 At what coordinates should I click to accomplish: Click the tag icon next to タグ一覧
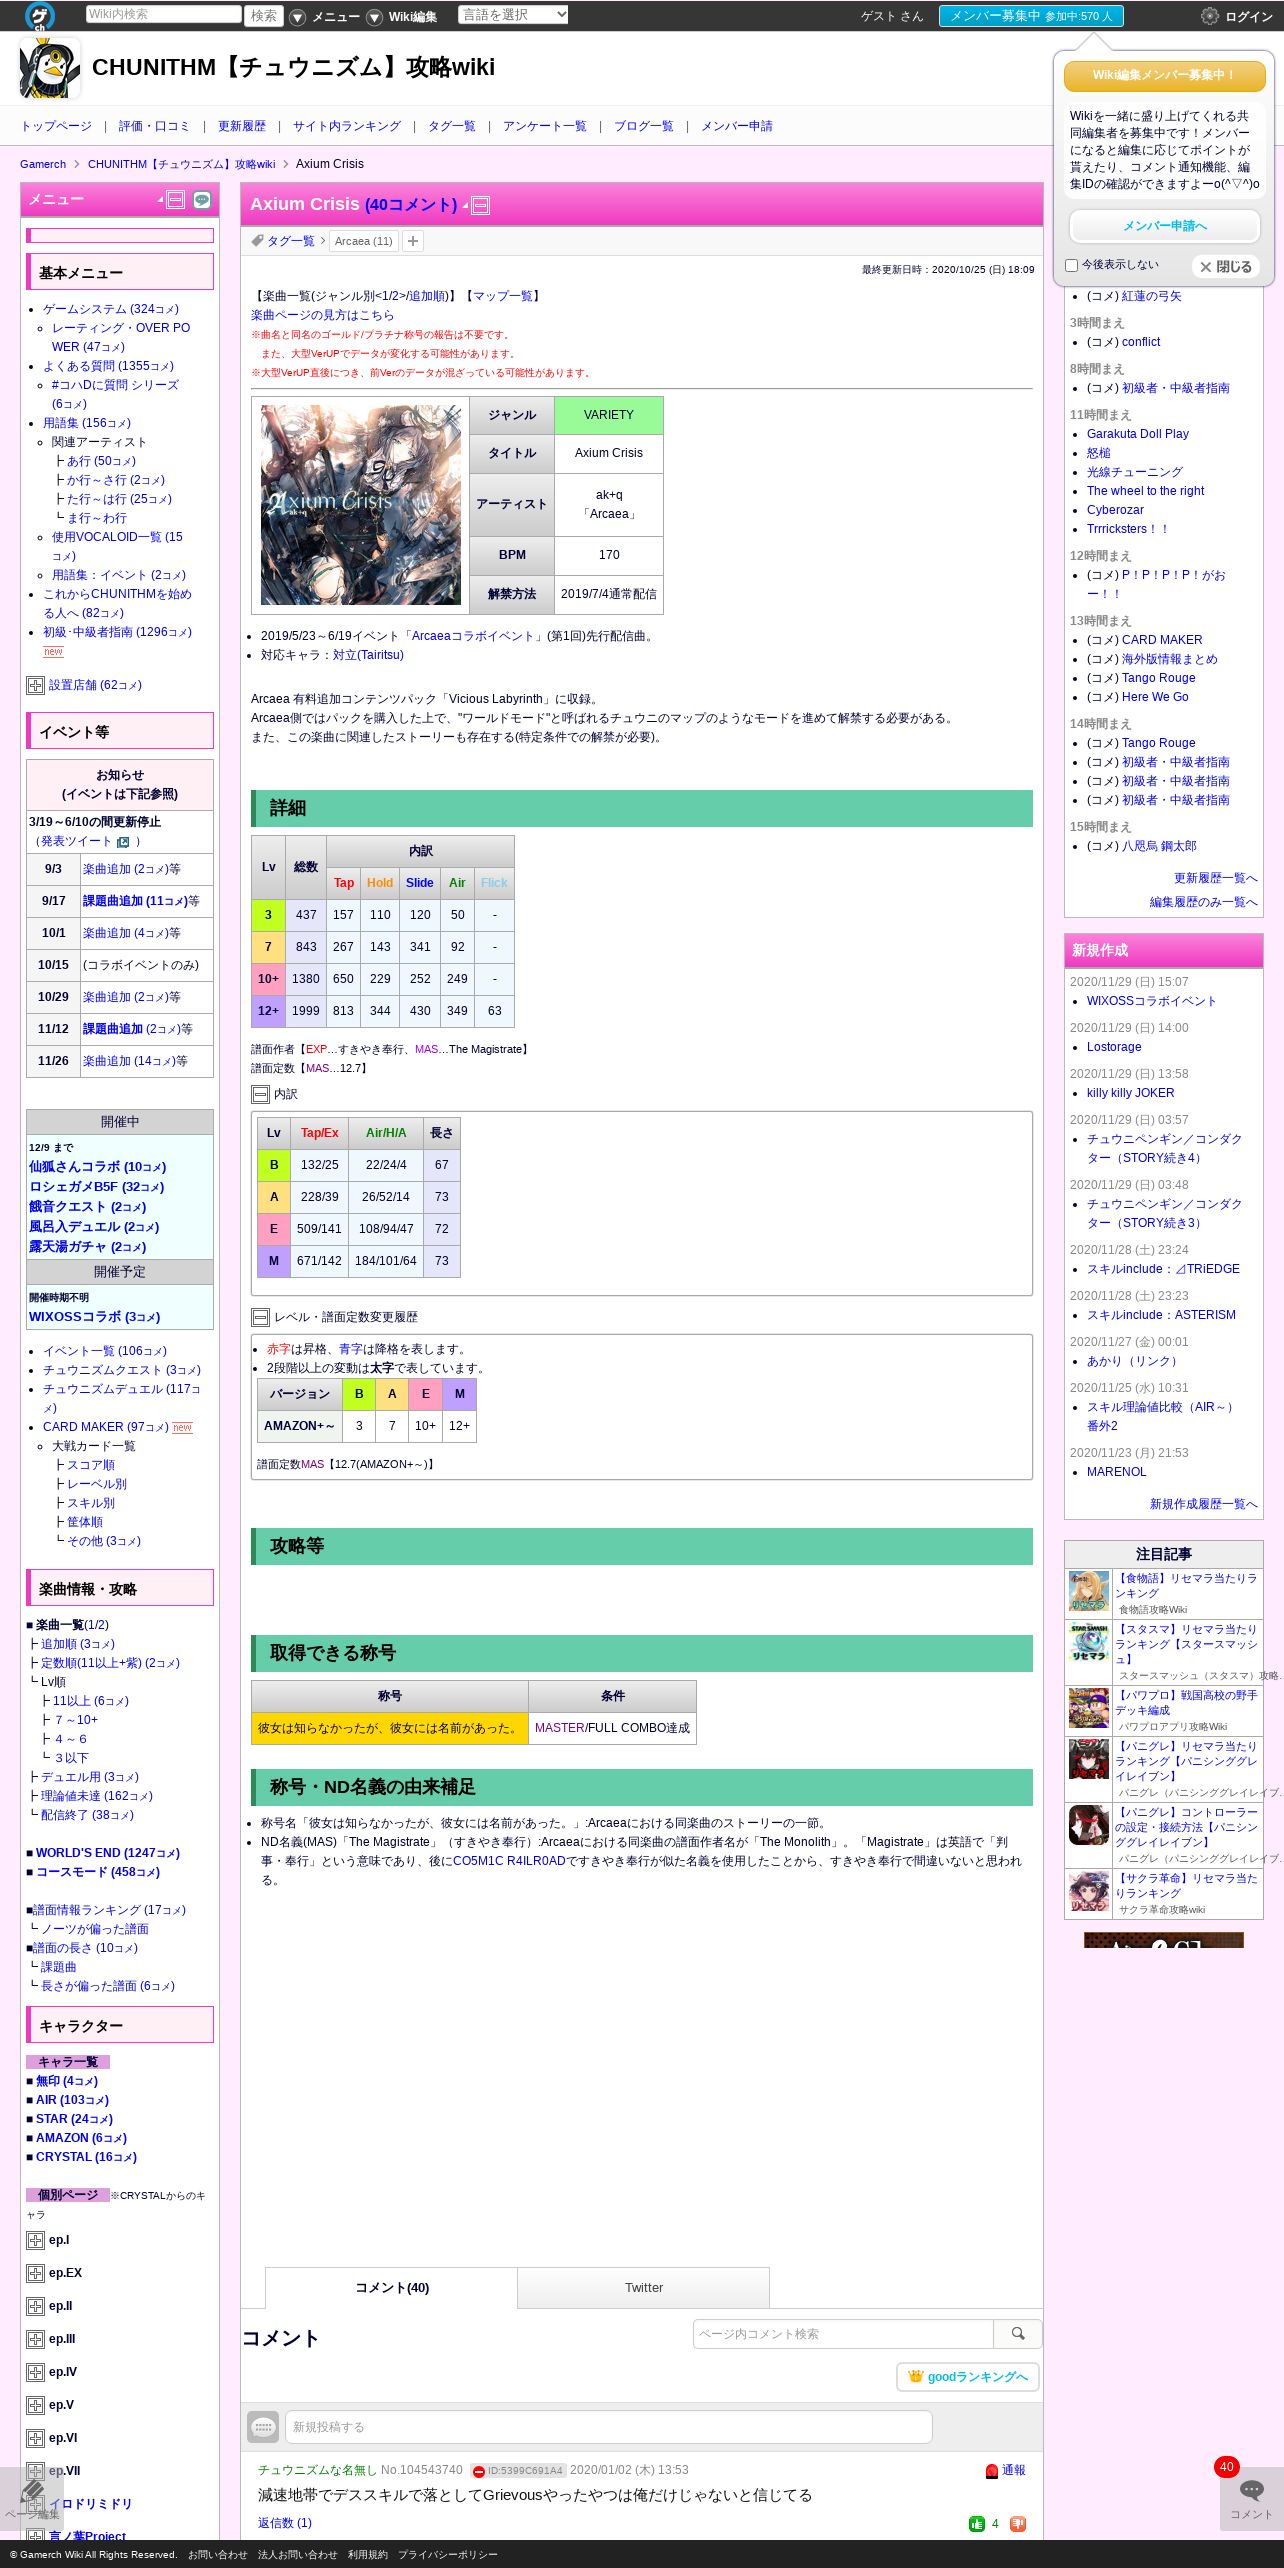[x=257, y=240]
